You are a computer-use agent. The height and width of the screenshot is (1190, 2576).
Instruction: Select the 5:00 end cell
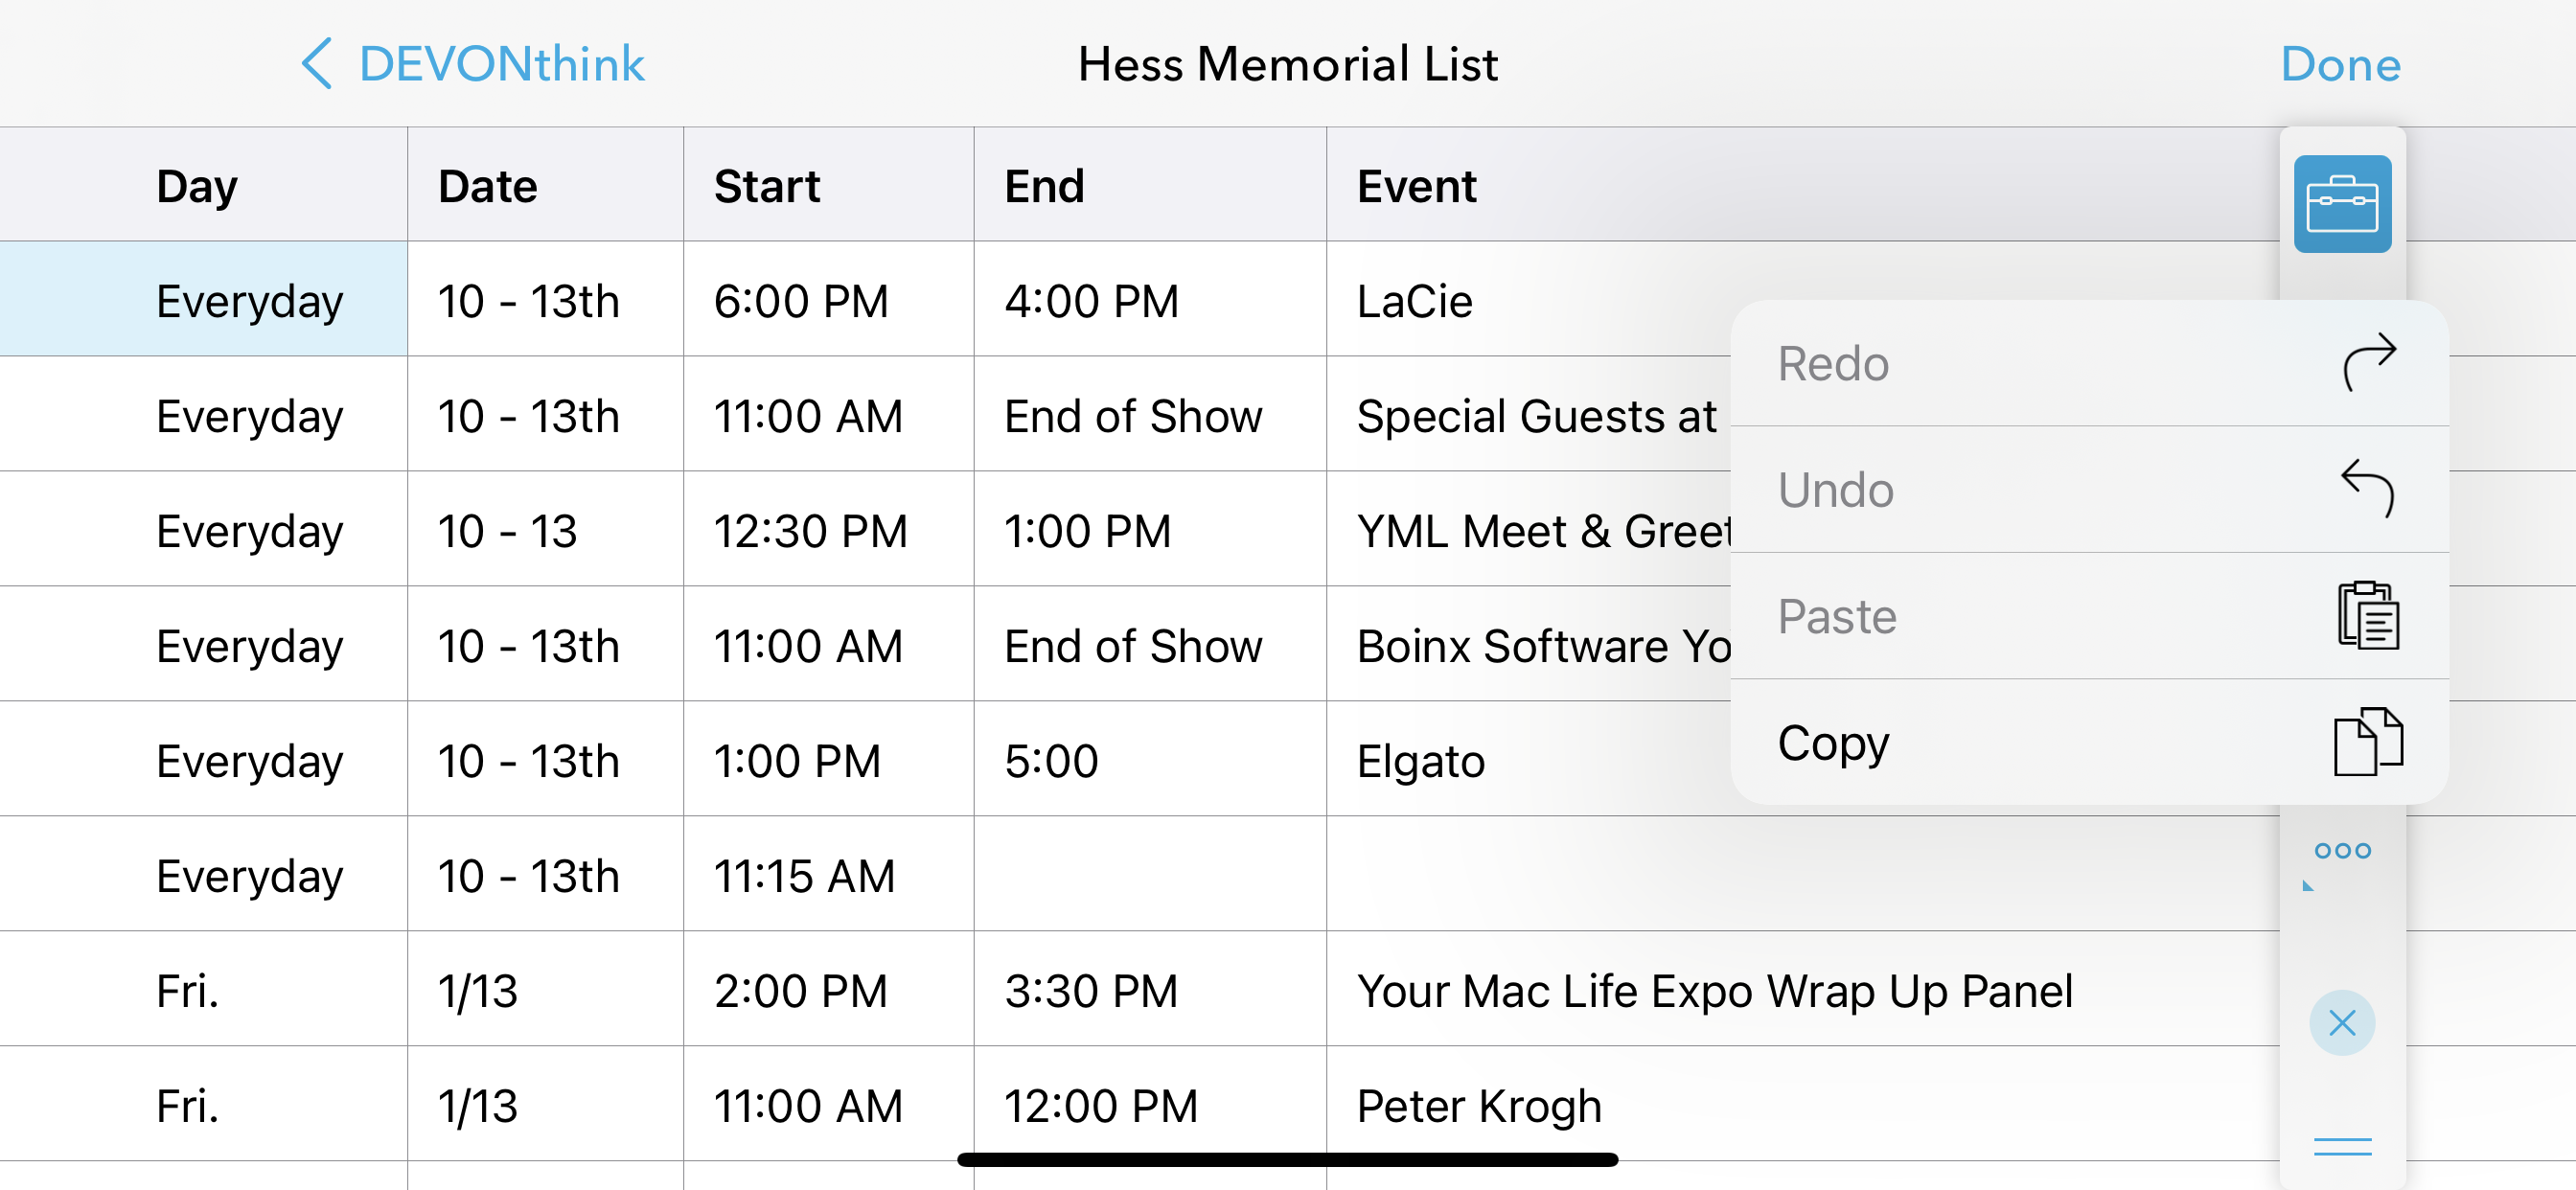point(1150,759)
